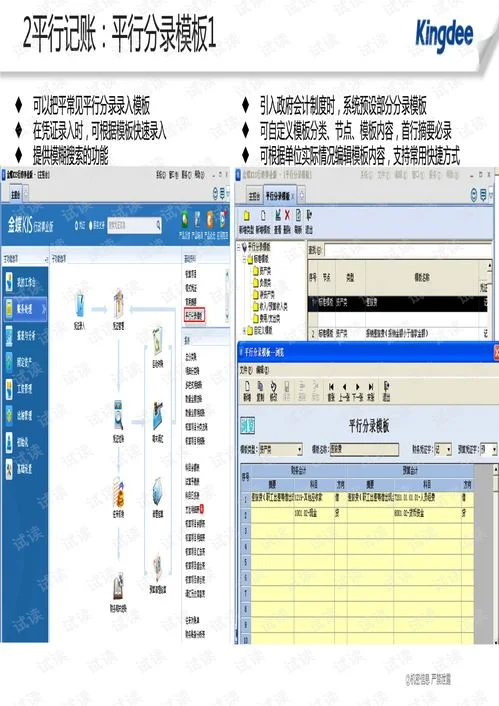499x706 pixels.
Task: Click 新增模板 blank page toolbar icon
Action: pyautogui.click(x=263, y=216)
